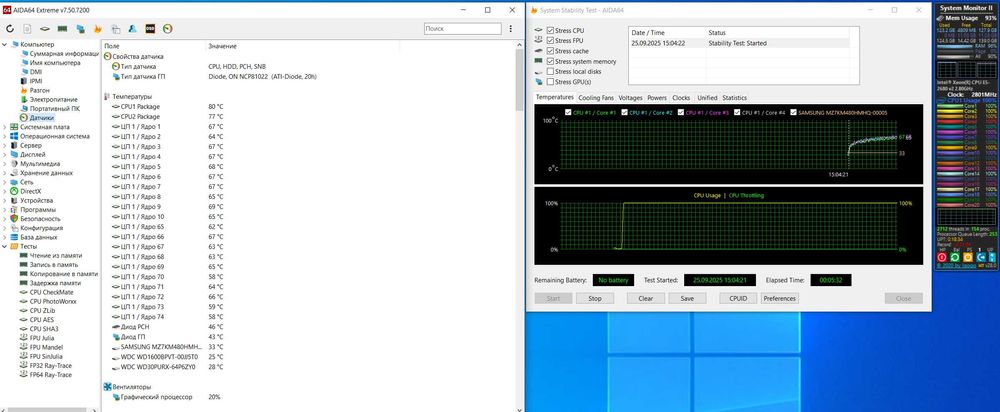Enable the Stress GPU(s) checkbox
Image resolution: width=1000 pixels, height=412 pixels.
[550, 82]
